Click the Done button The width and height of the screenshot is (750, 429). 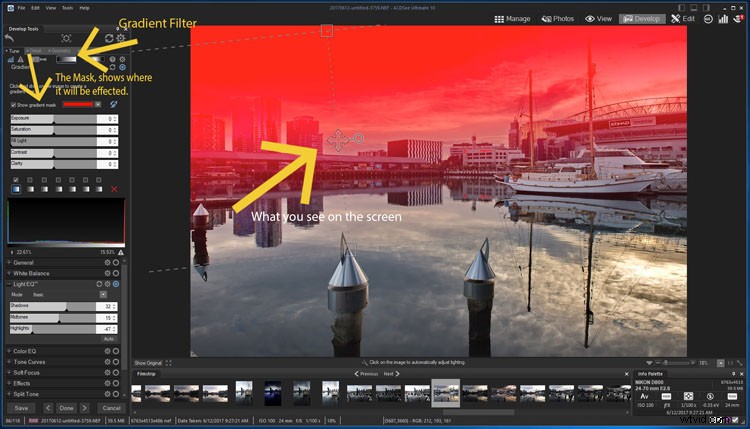click(66, 408)
